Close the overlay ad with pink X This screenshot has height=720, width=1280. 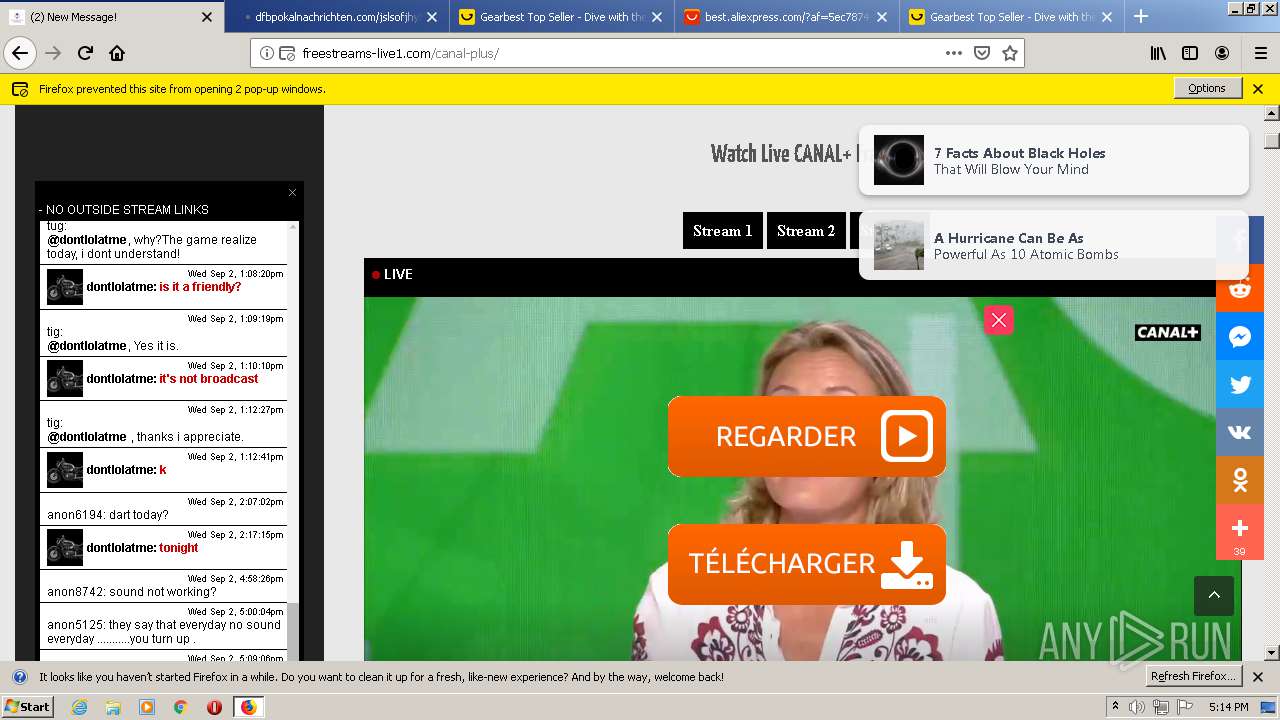pos(999,320)
